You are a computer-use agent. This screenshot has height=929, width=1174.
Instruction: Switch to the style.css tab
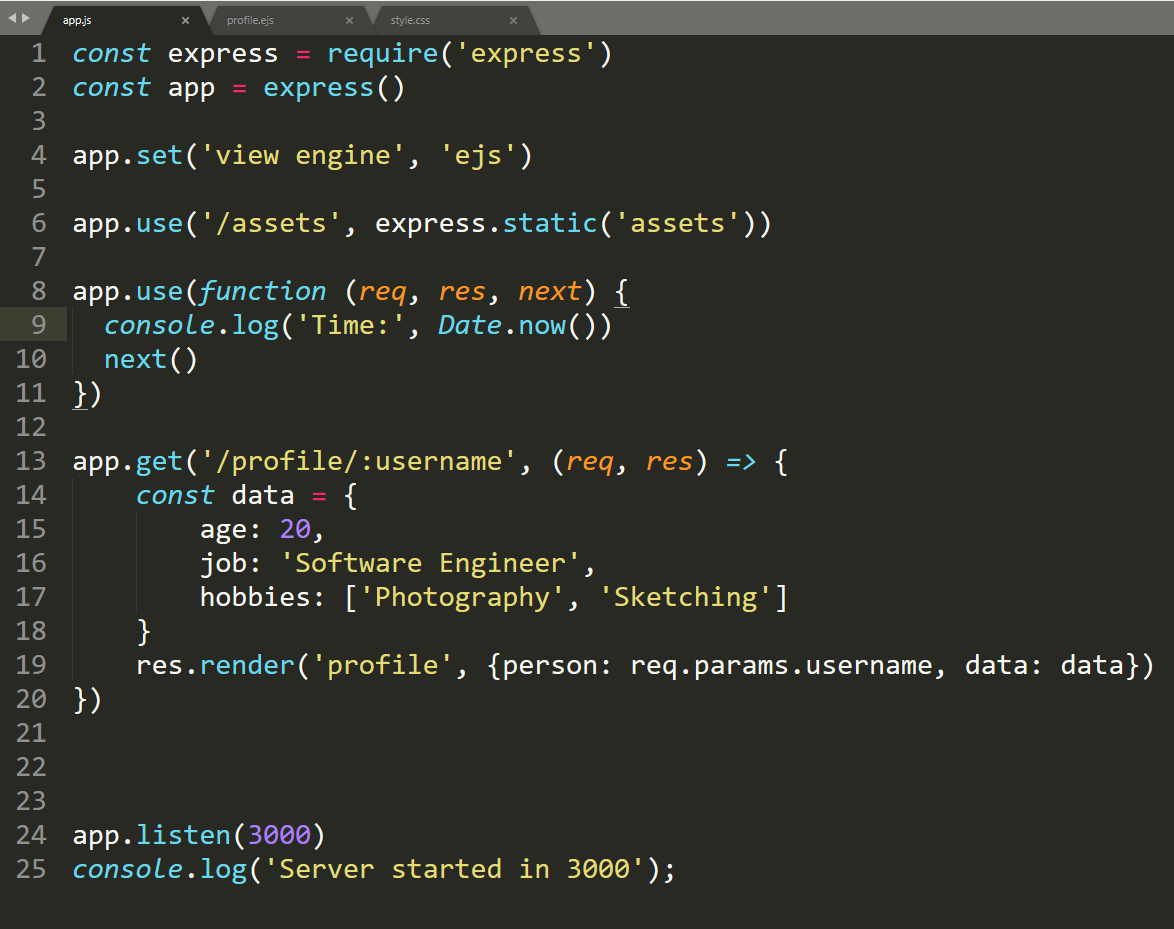(x=410, y=20)
